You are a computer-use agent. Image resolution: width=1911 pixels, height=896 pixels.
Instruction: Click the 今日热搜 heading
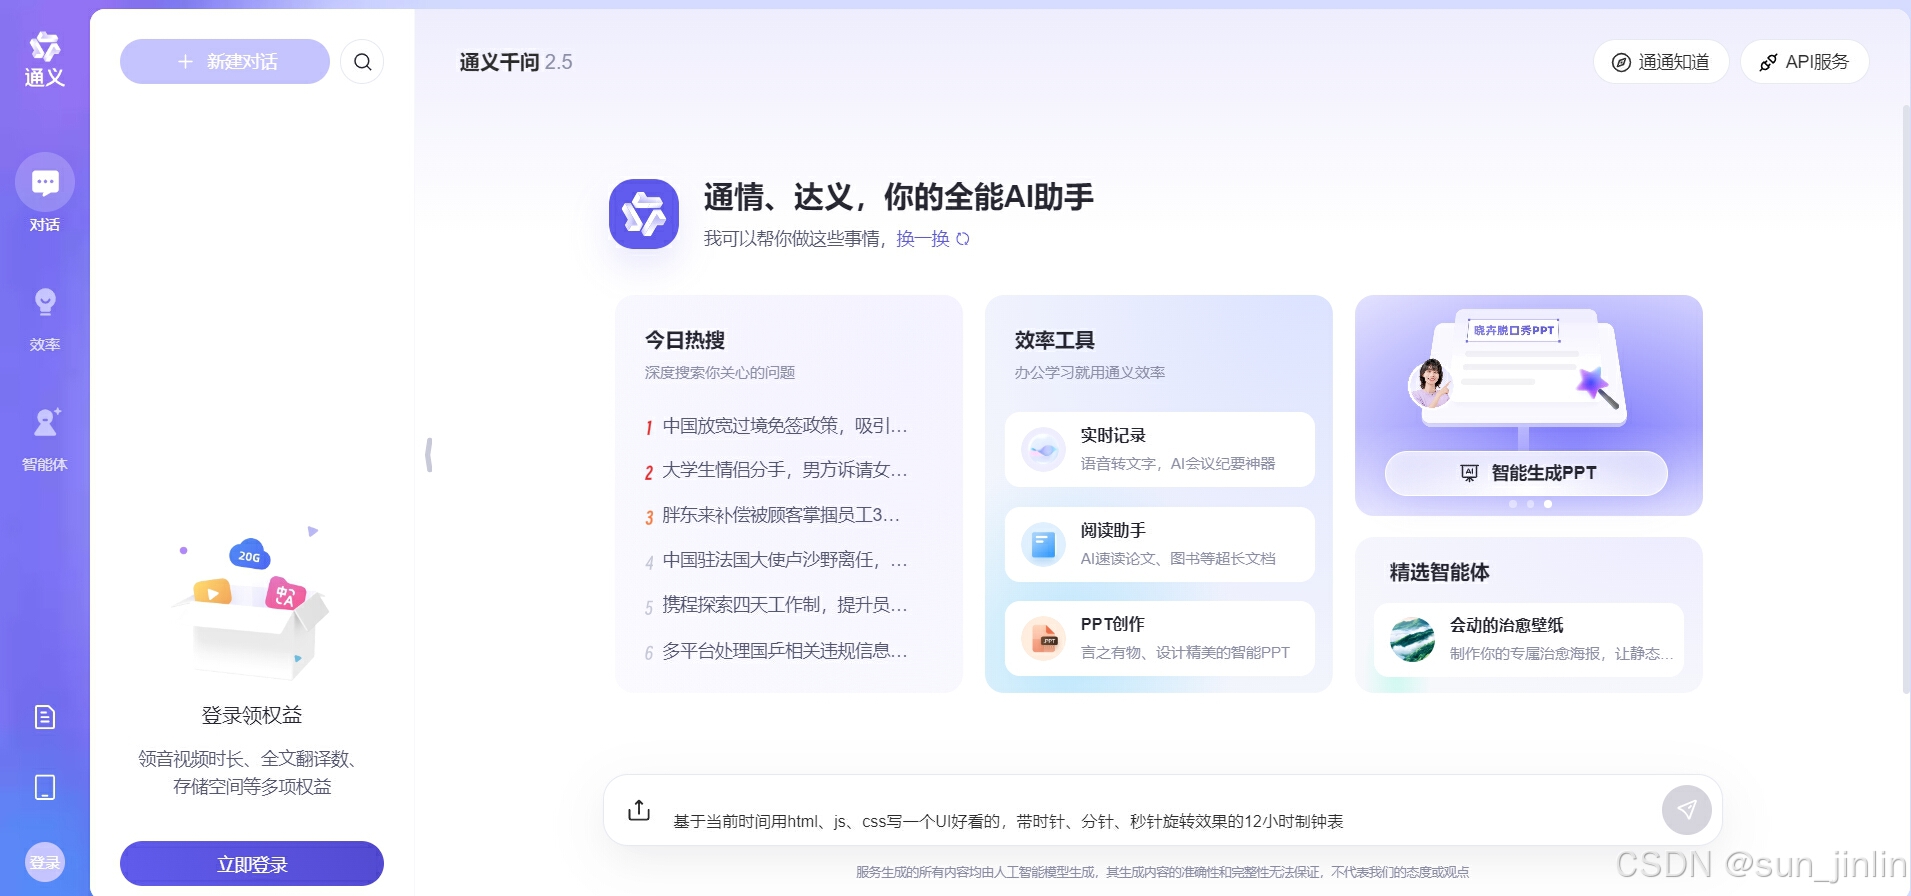(685, 340)
